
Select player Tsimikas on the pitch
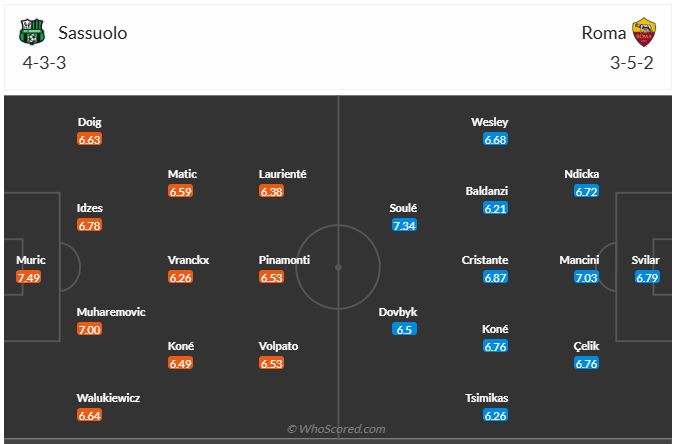[489, 397]
